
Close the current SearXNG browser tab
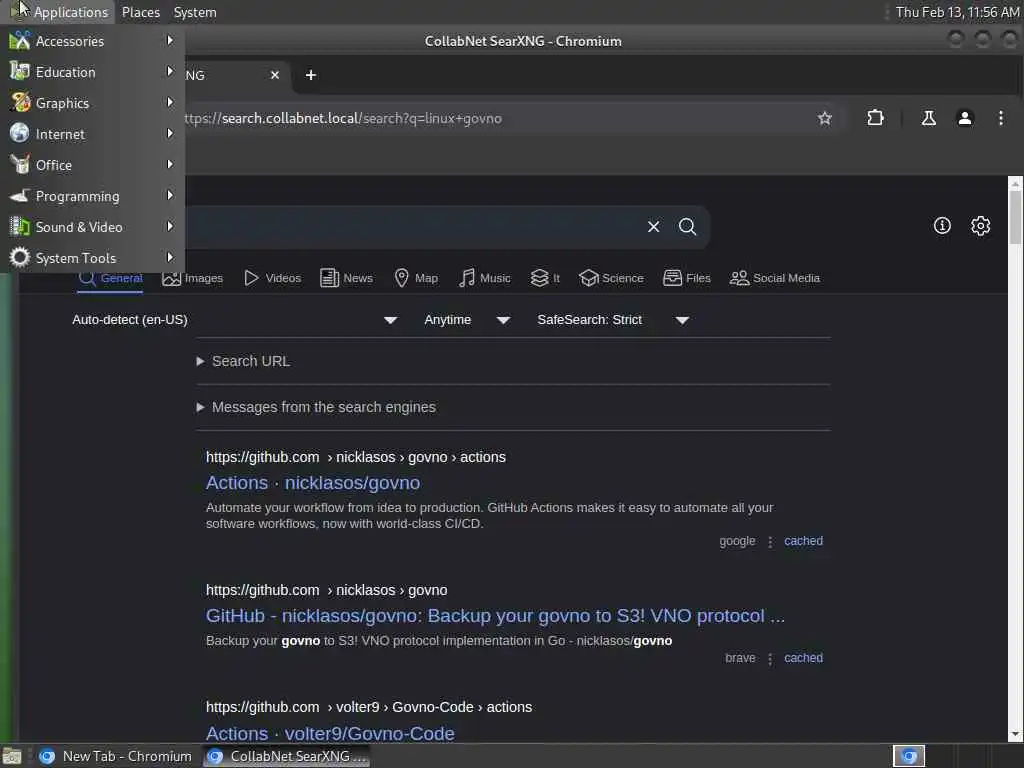[x=275, y=75]
